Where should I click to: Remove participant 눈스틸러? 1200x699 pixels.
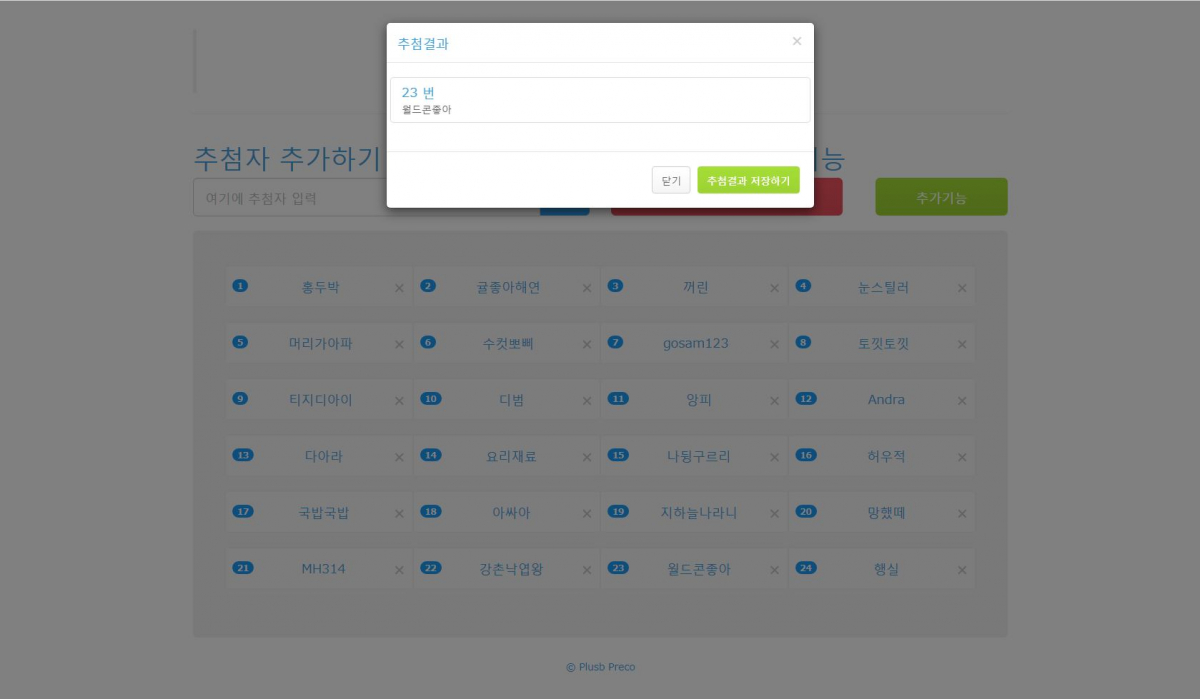(x=962, y=288)
